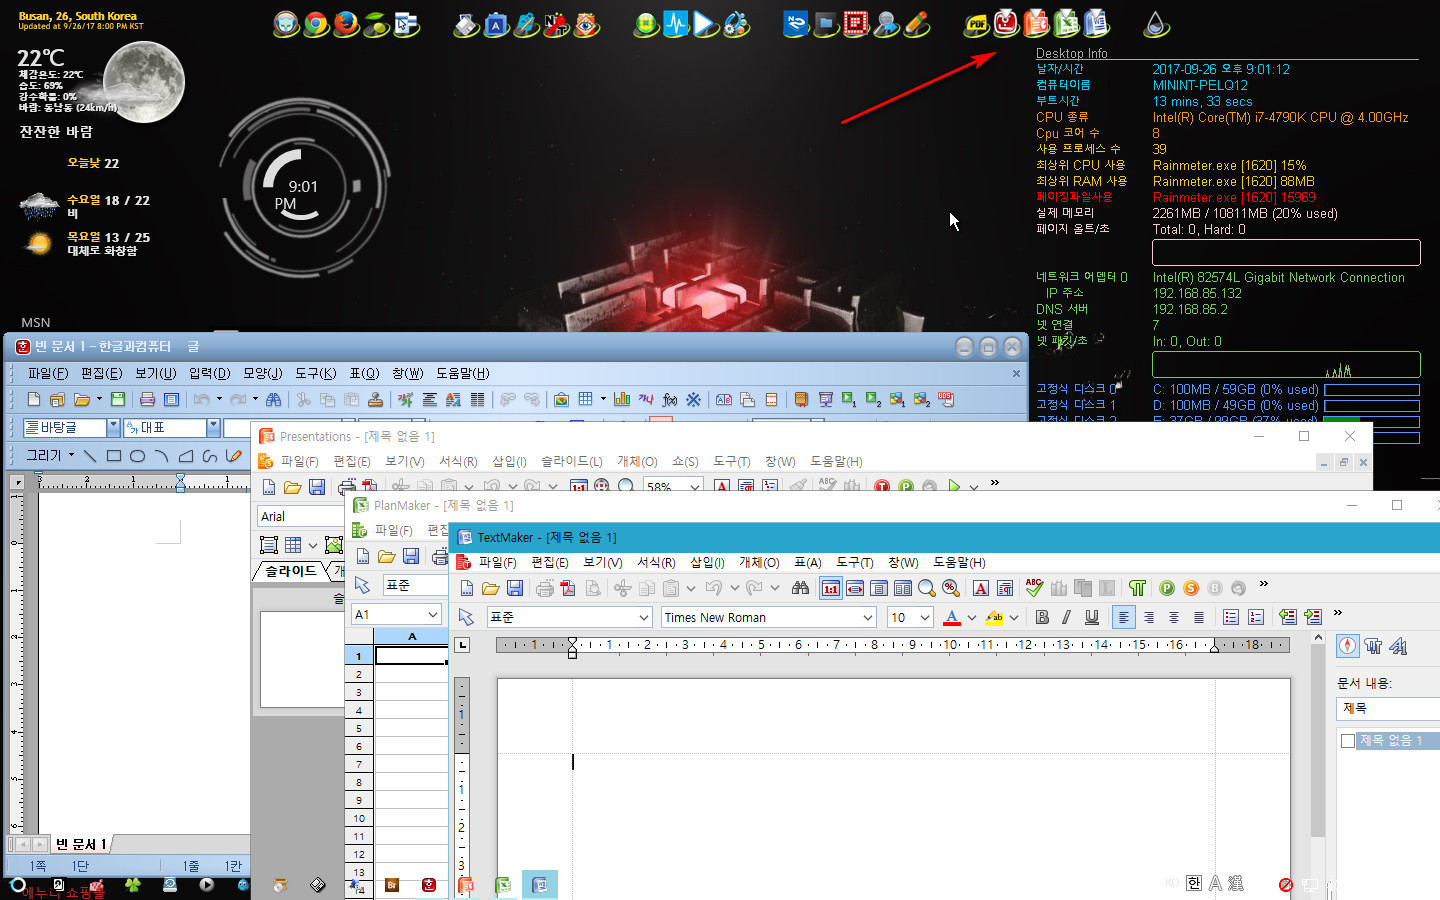Show more TextMaker toolbar buttons via chevron
Viewport: 1440px width, 900px height.
coord(1263,583)
